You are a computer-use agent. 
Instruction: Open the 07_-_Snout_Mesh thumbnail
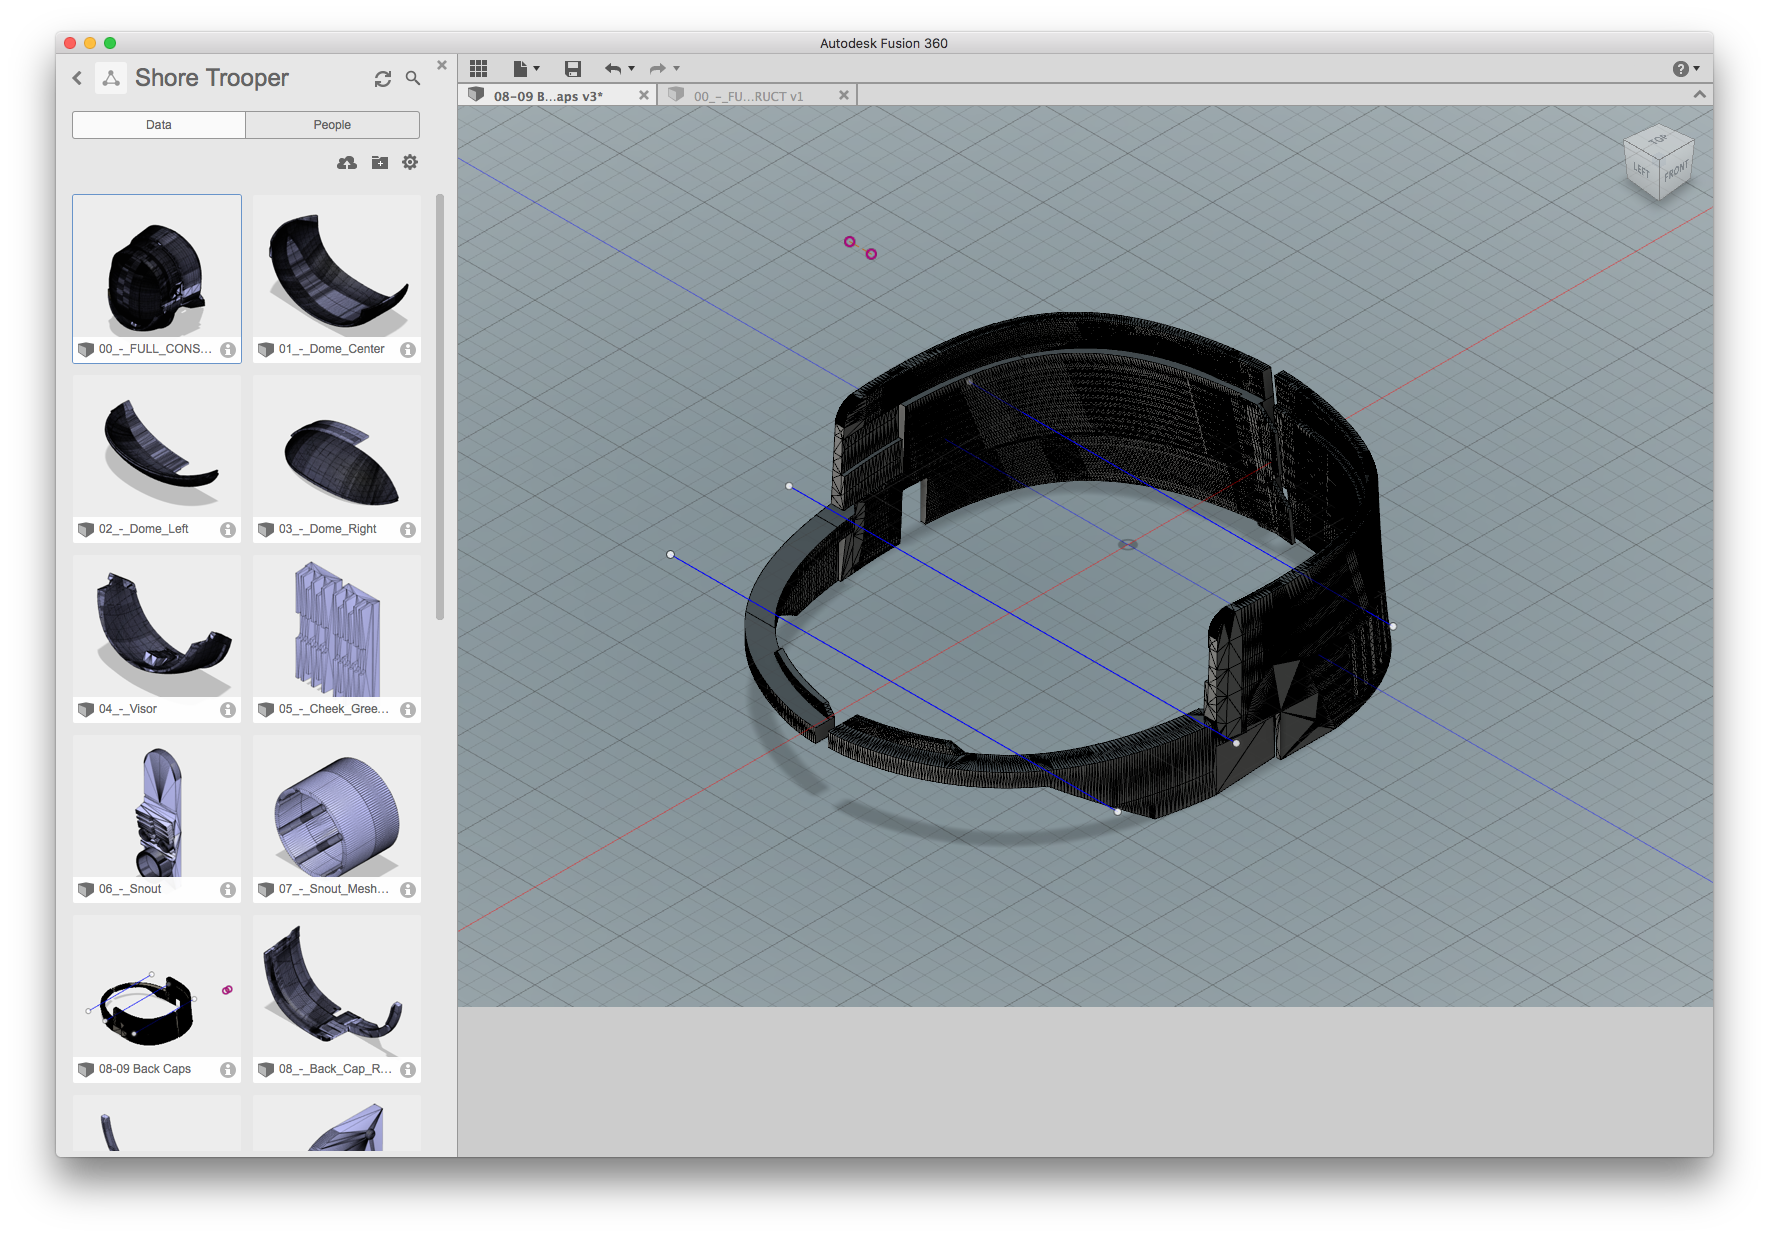pyautogui.click(x=337, y=807)
